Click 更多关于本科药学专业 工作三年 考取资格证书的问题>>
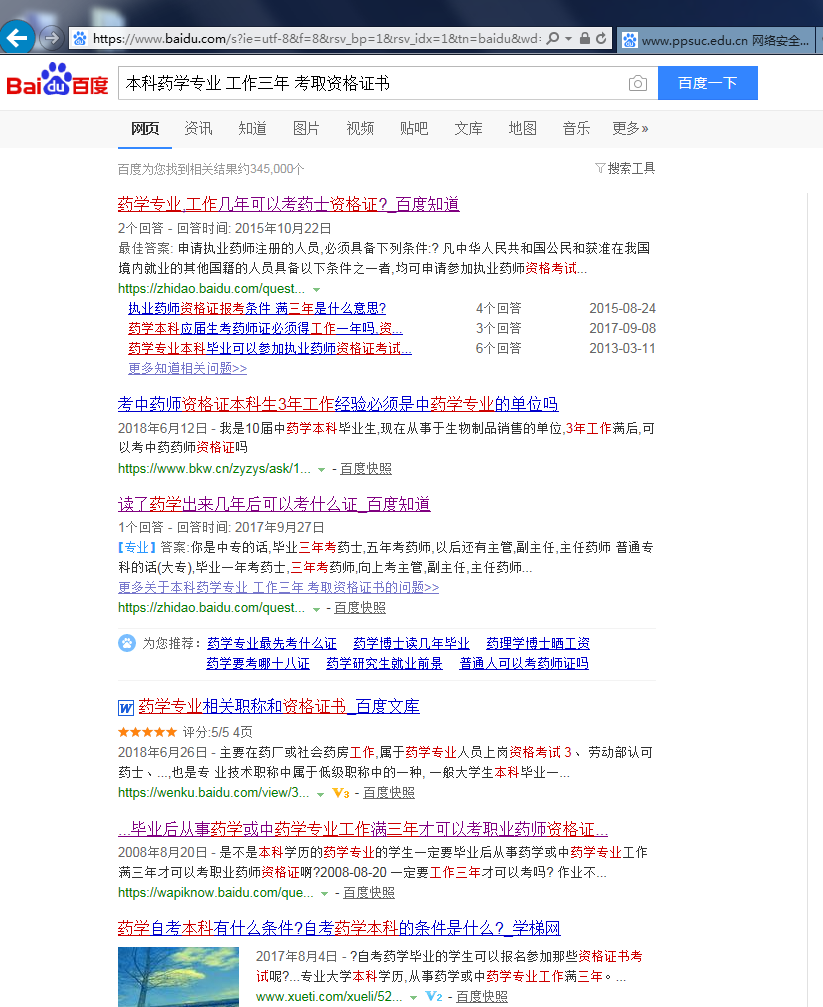The height and width of the screenshot is (1007, 823). (x=278, y=587)
